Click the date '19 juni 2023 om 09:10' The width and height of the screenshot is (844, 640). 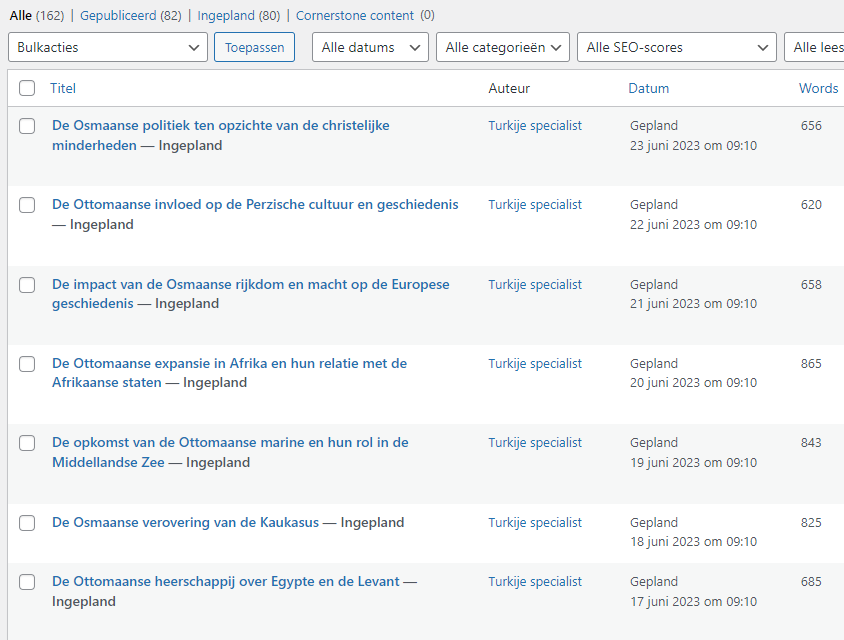tap(693, 462)
